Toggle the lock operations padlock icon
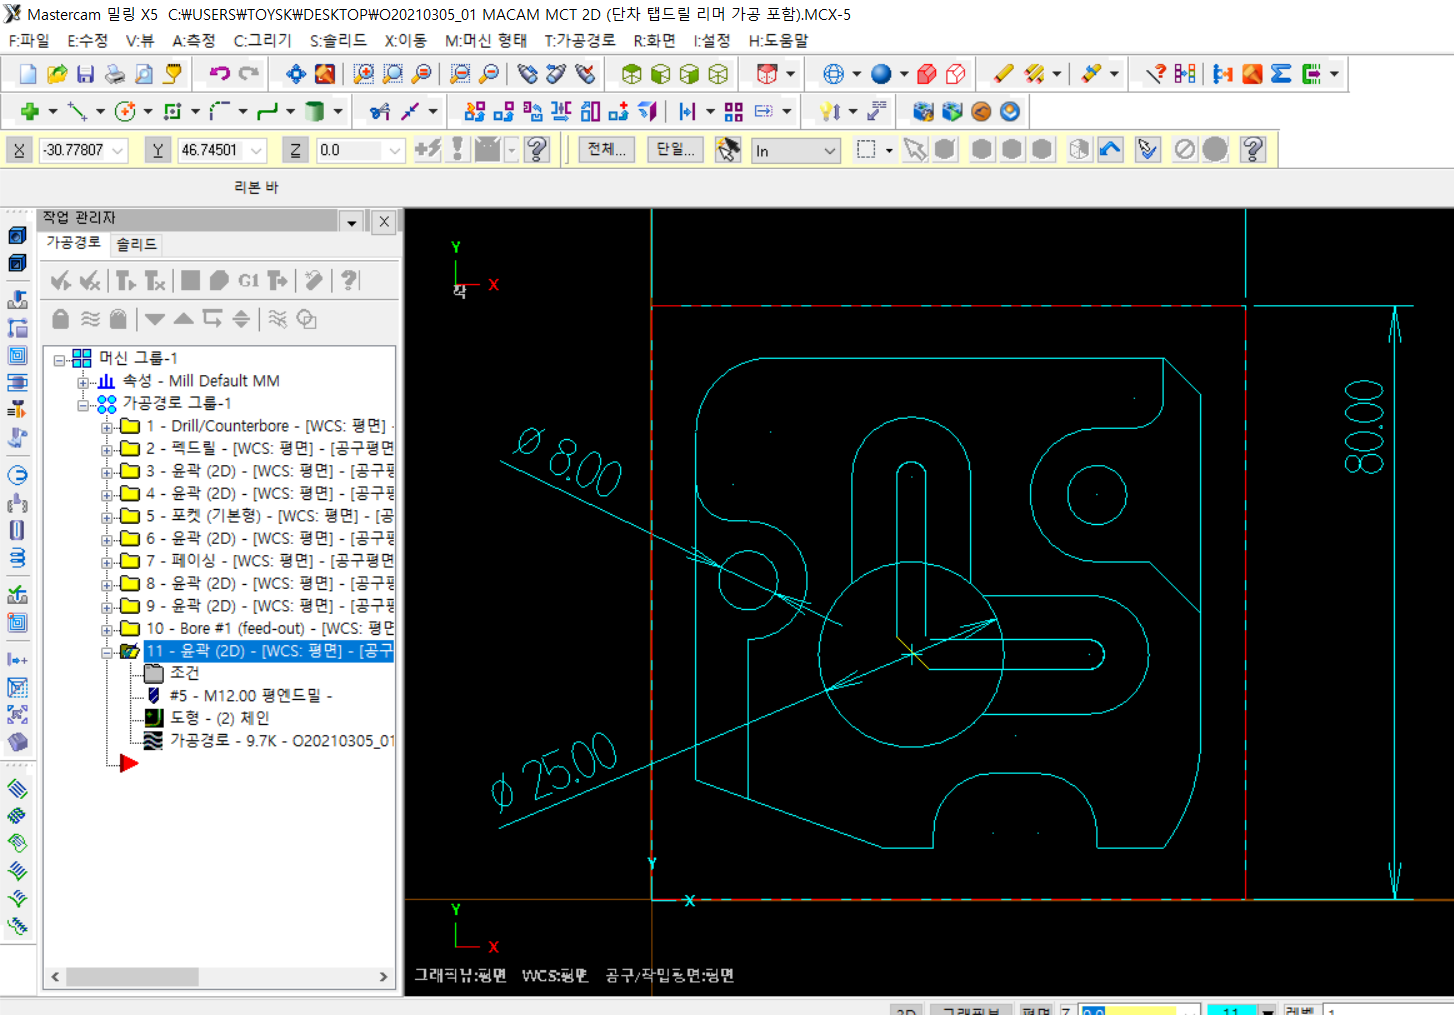Screen dimensions: 1454x1015 [61, 319]
